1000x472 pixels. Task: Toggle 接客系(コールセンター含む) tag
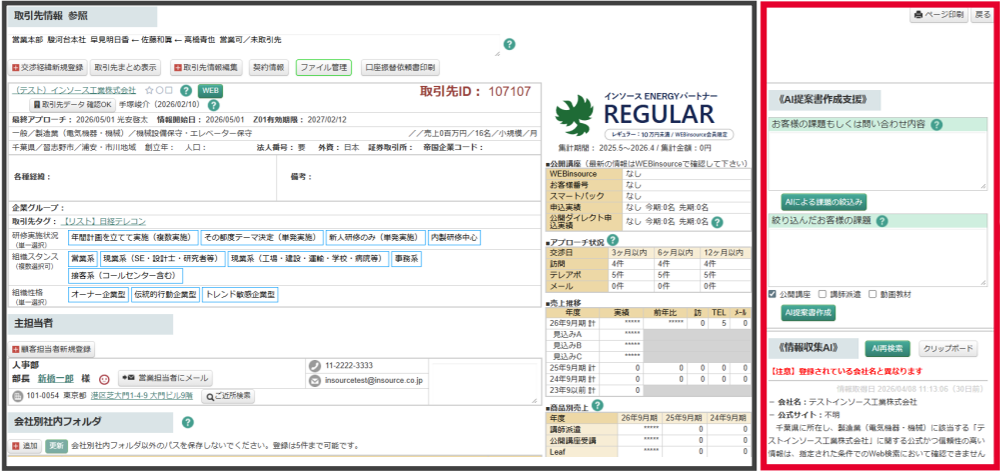[x=126, y=276]
